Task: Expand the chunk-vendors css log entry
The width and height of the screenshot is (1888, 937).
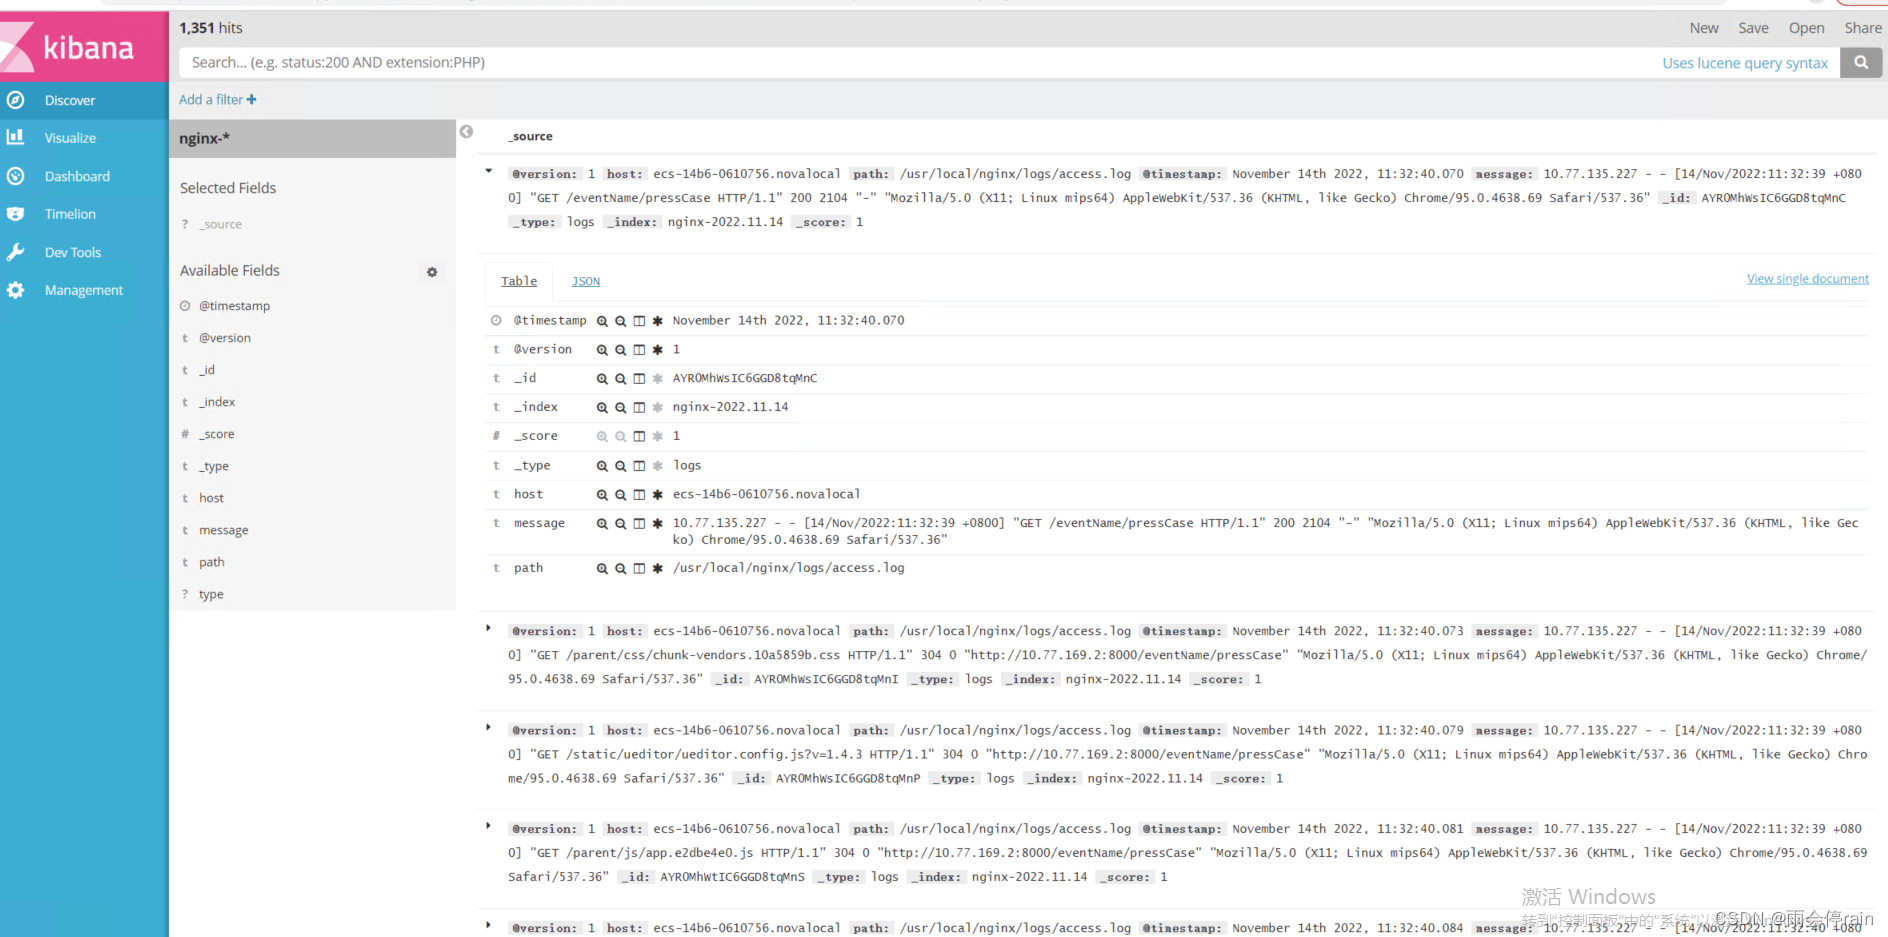Action: 489,629
